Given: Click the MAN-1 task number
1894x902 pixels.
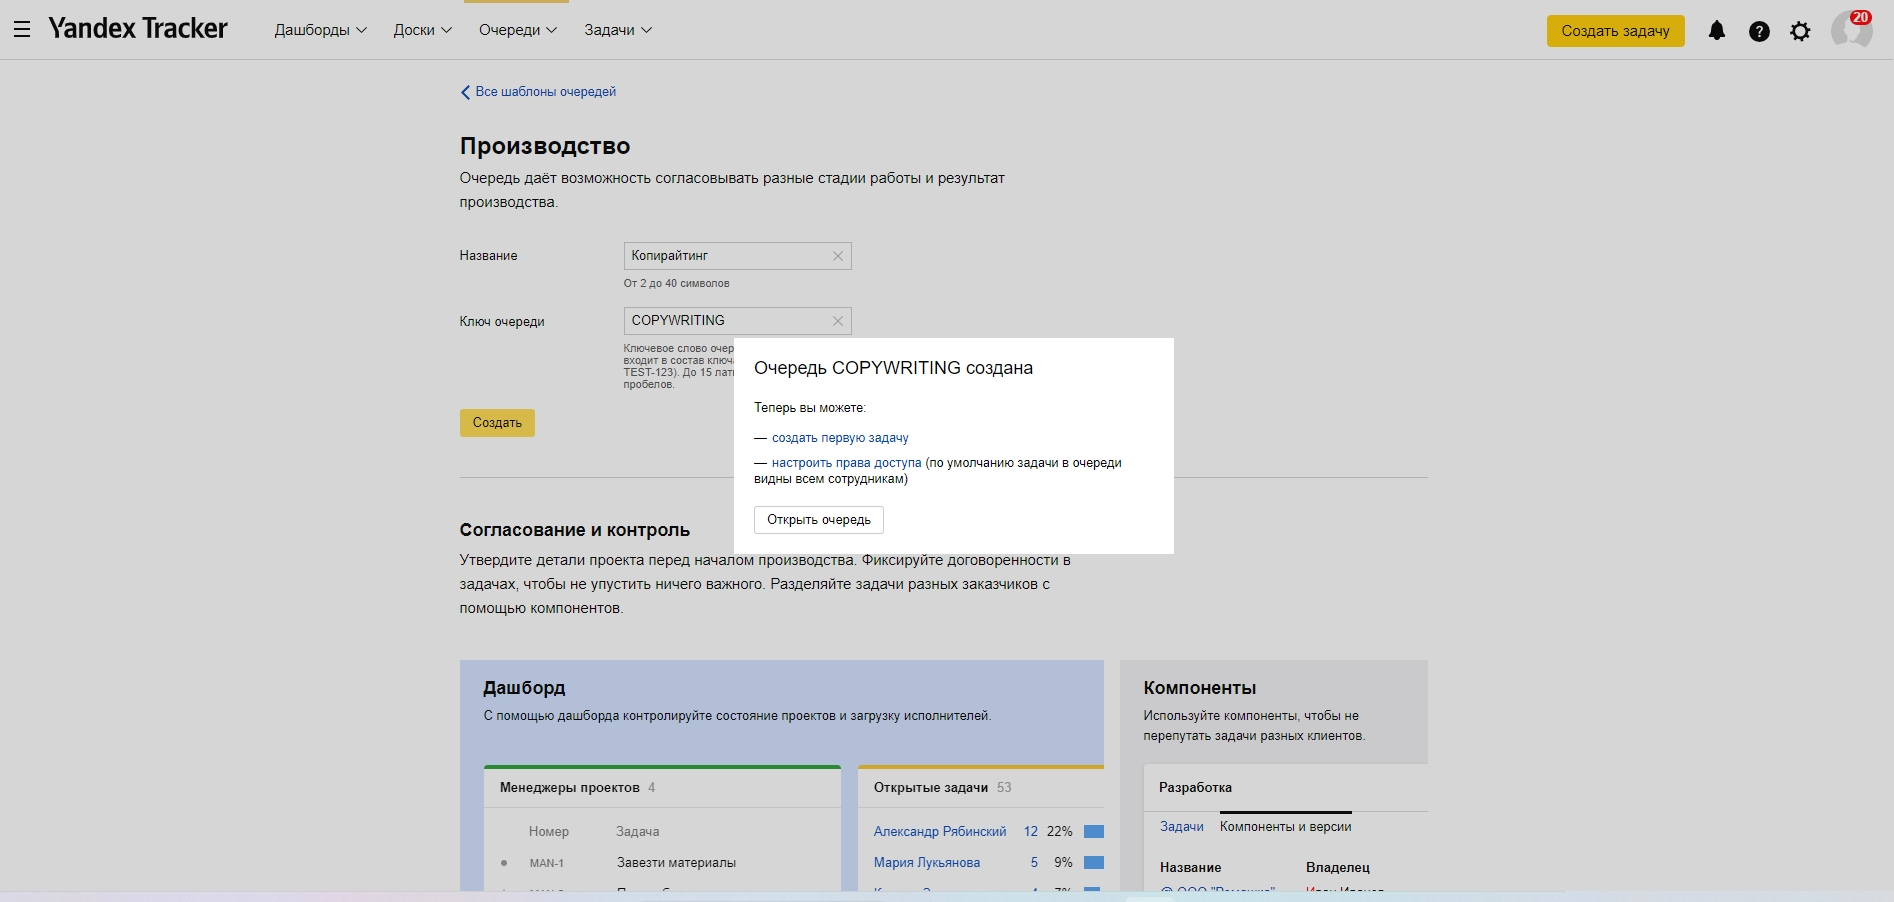Looking at the screenshot, I should pos(547,863).
